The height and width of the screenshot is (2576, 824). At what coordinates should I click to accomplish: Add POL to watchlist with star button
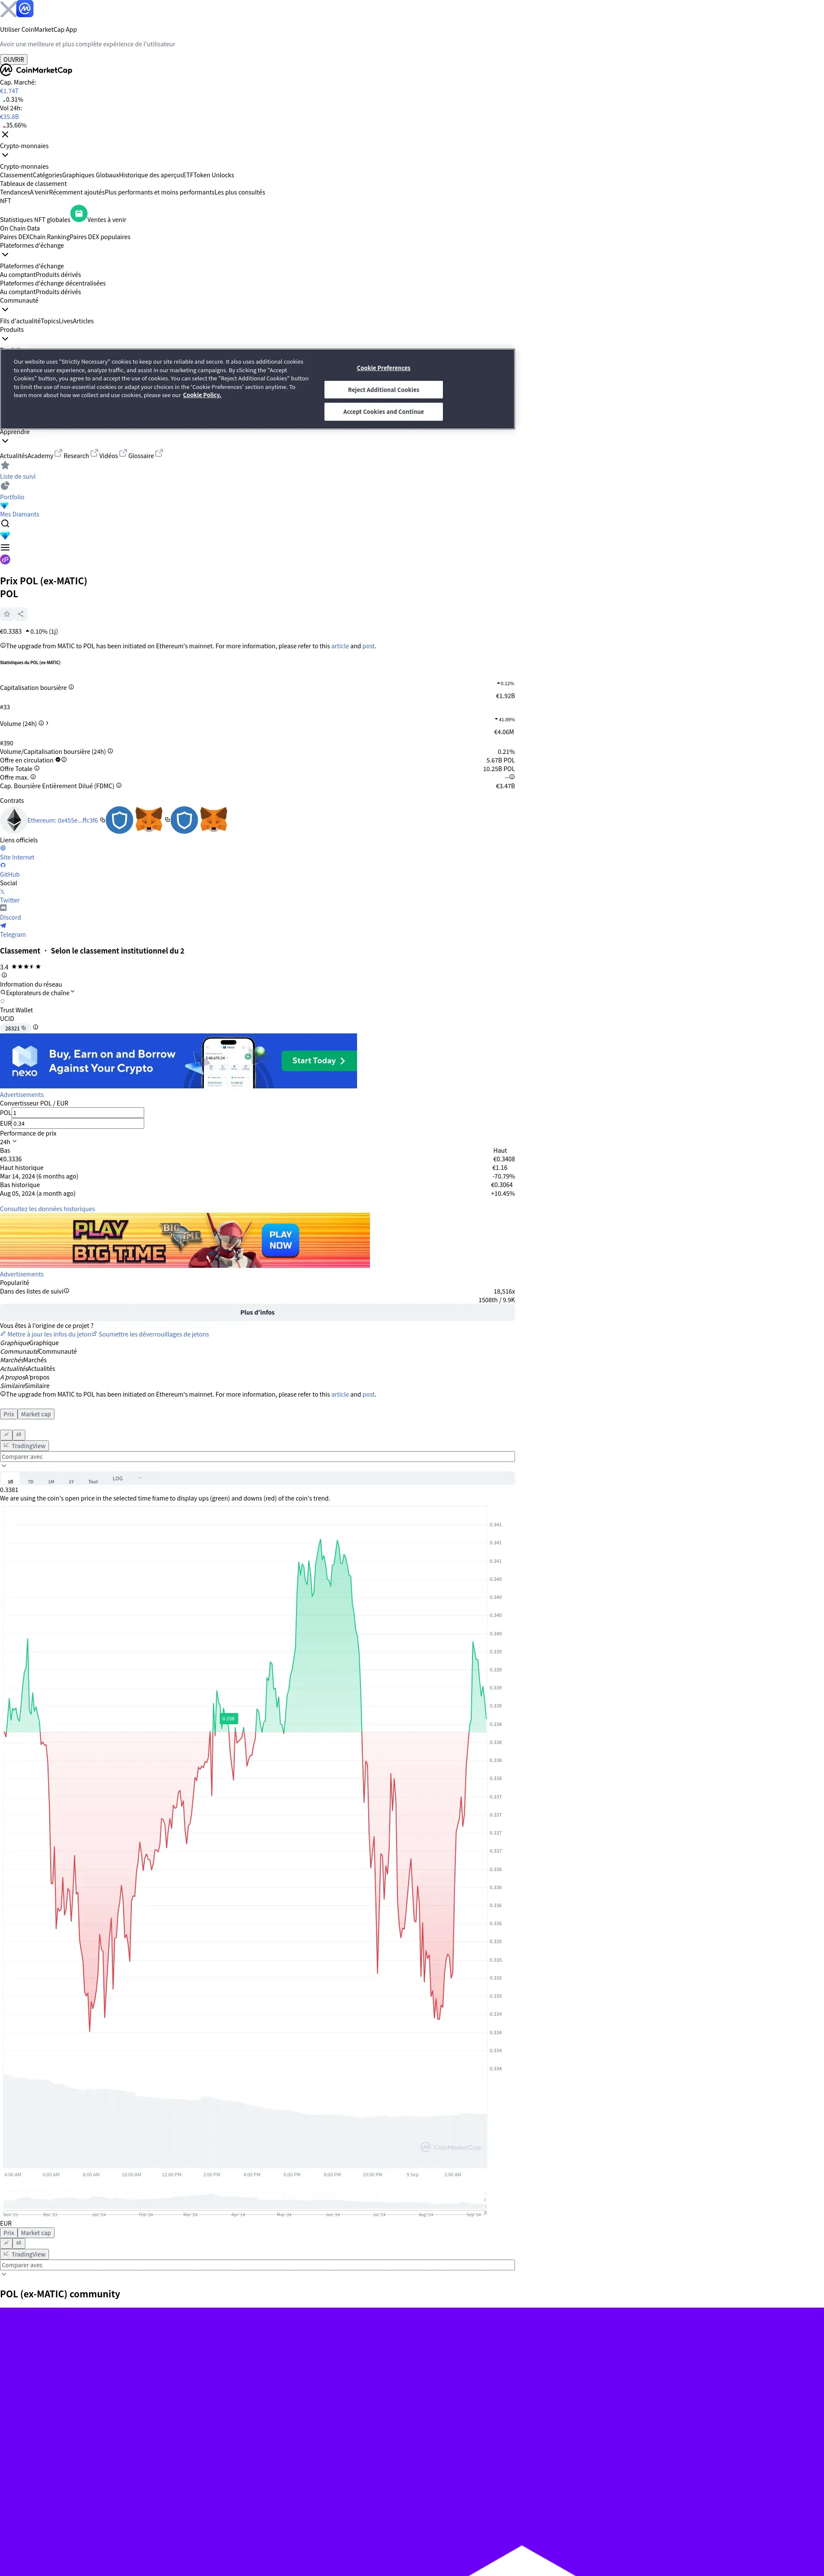[x=7, y=614]
